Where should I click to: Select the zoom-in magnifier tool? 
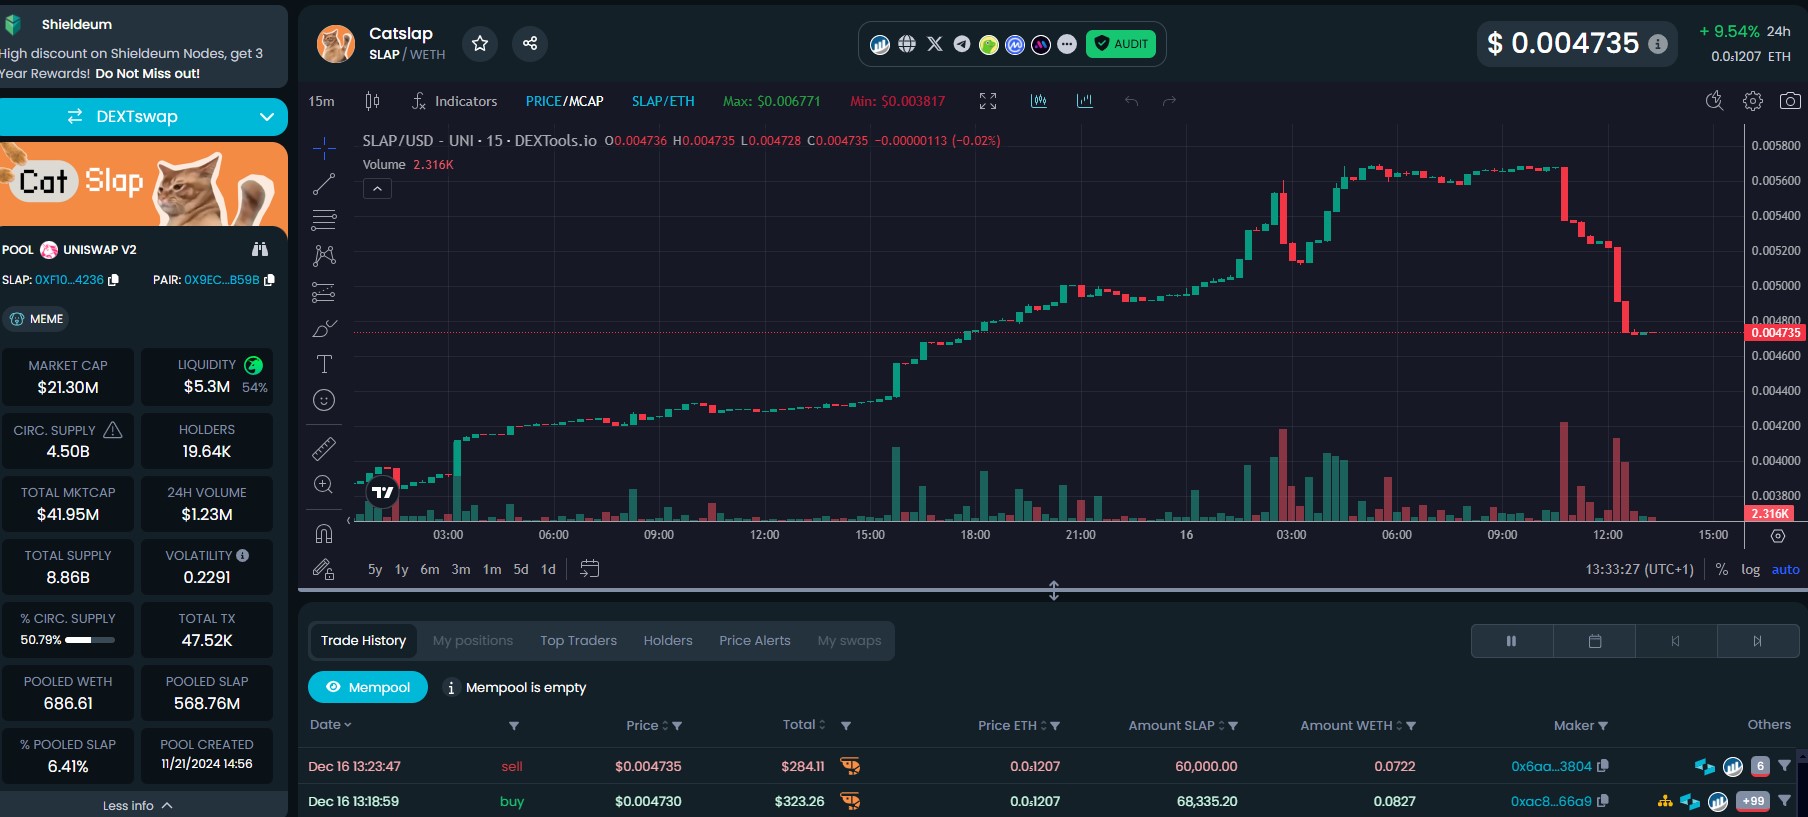pyautogui.click(x=324, y=484)
